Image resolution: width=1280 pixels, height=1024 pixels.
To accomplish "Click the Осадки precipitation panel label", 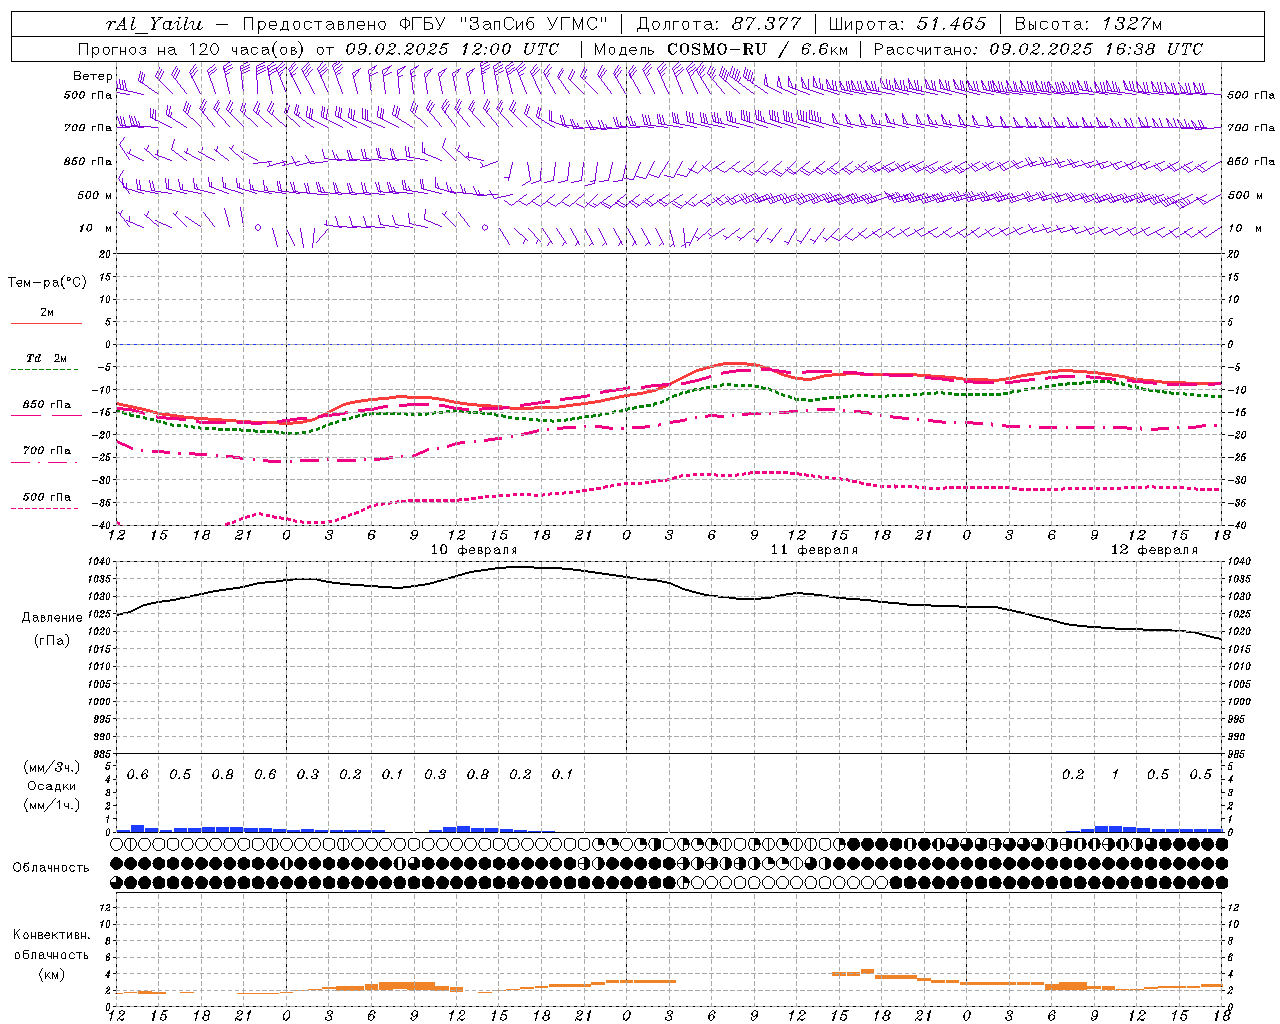I will pos(51,786).
